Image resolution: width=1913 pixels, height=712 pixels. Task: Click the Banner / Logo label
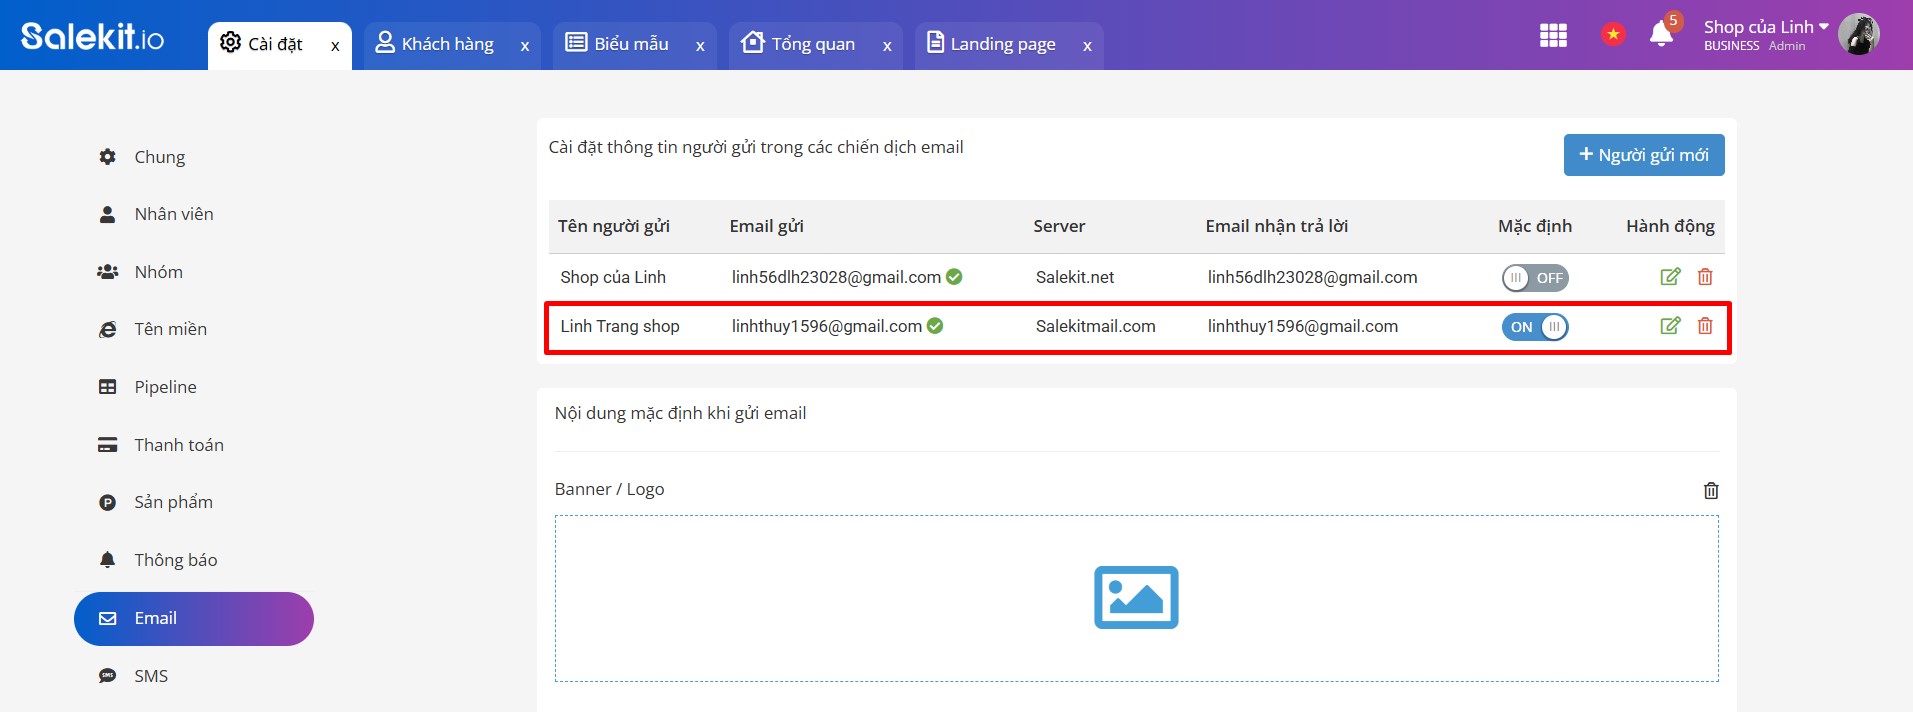coord(610,489)
